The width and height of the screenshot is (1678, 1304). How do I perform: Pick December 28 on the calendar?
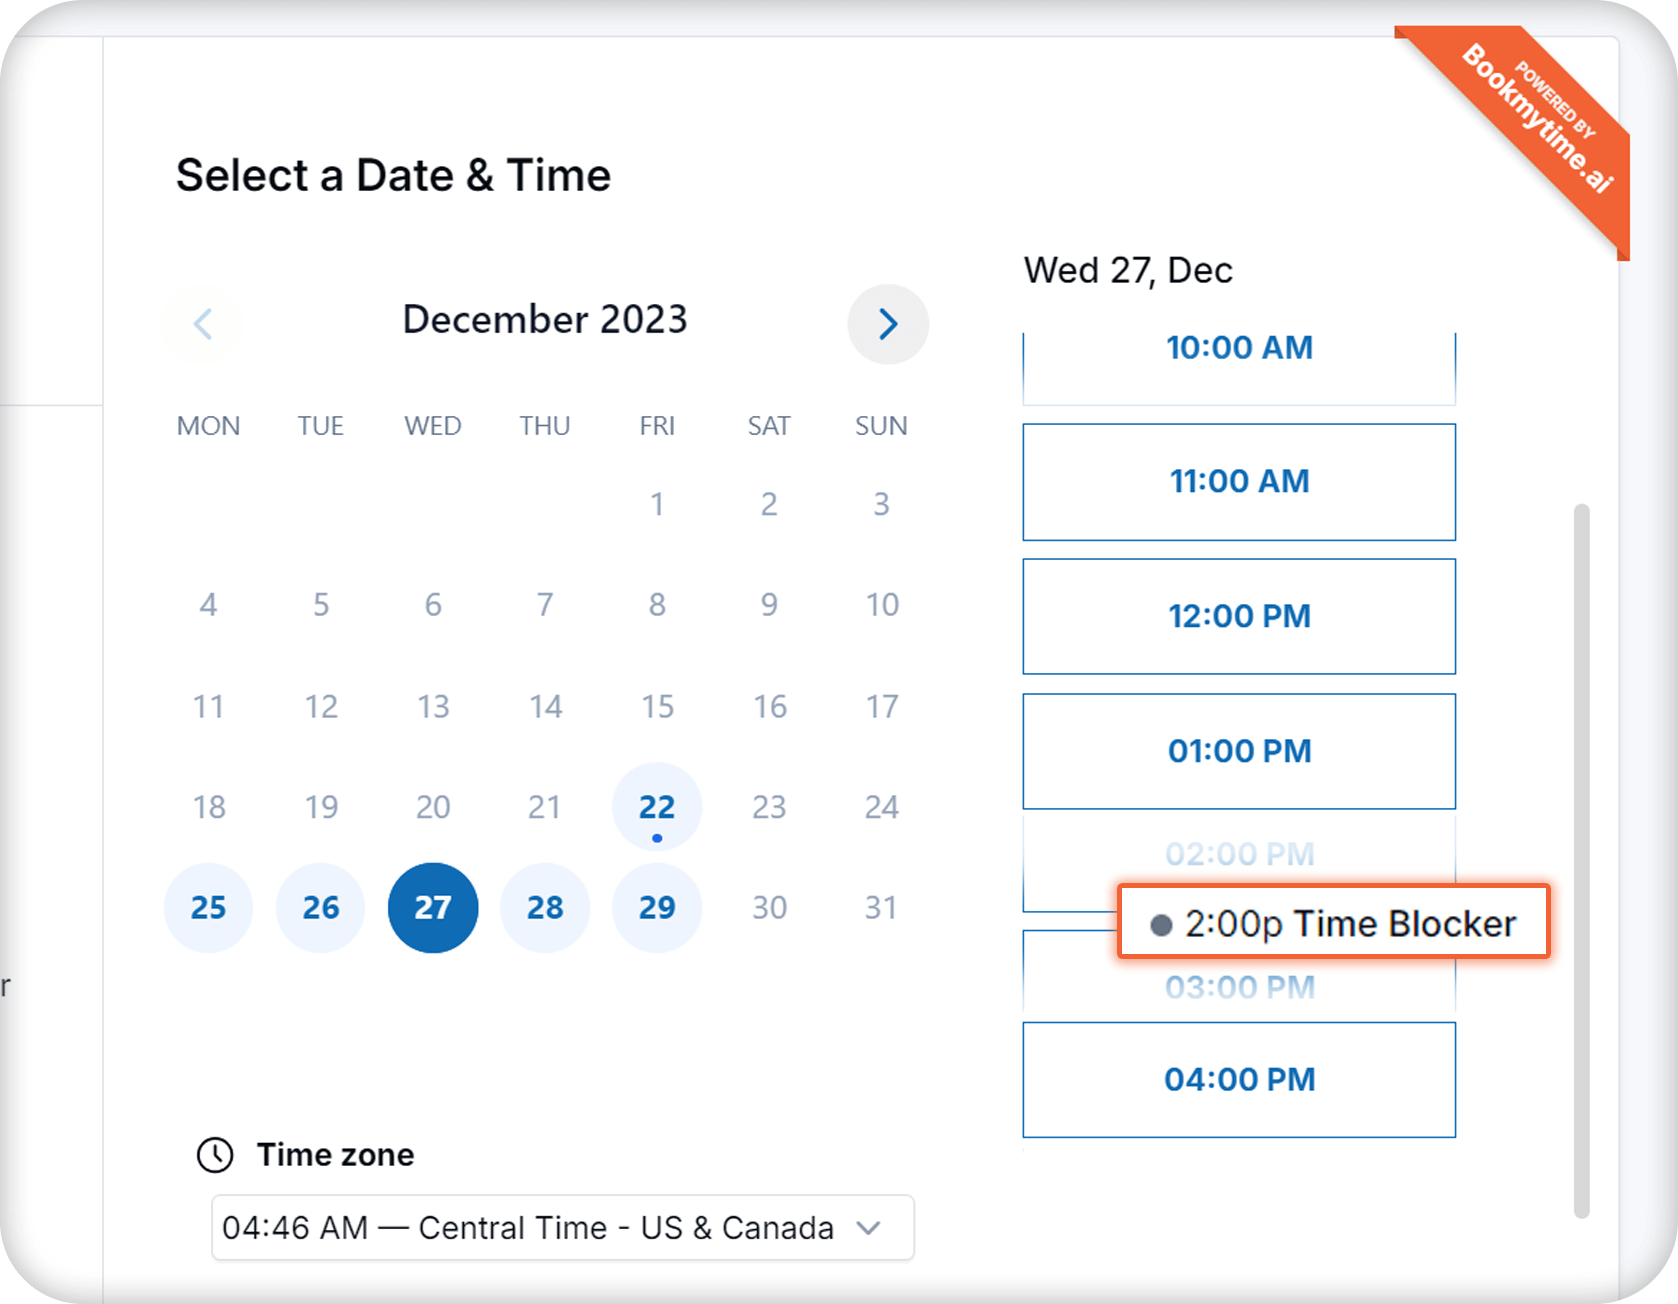coord(545,908)
